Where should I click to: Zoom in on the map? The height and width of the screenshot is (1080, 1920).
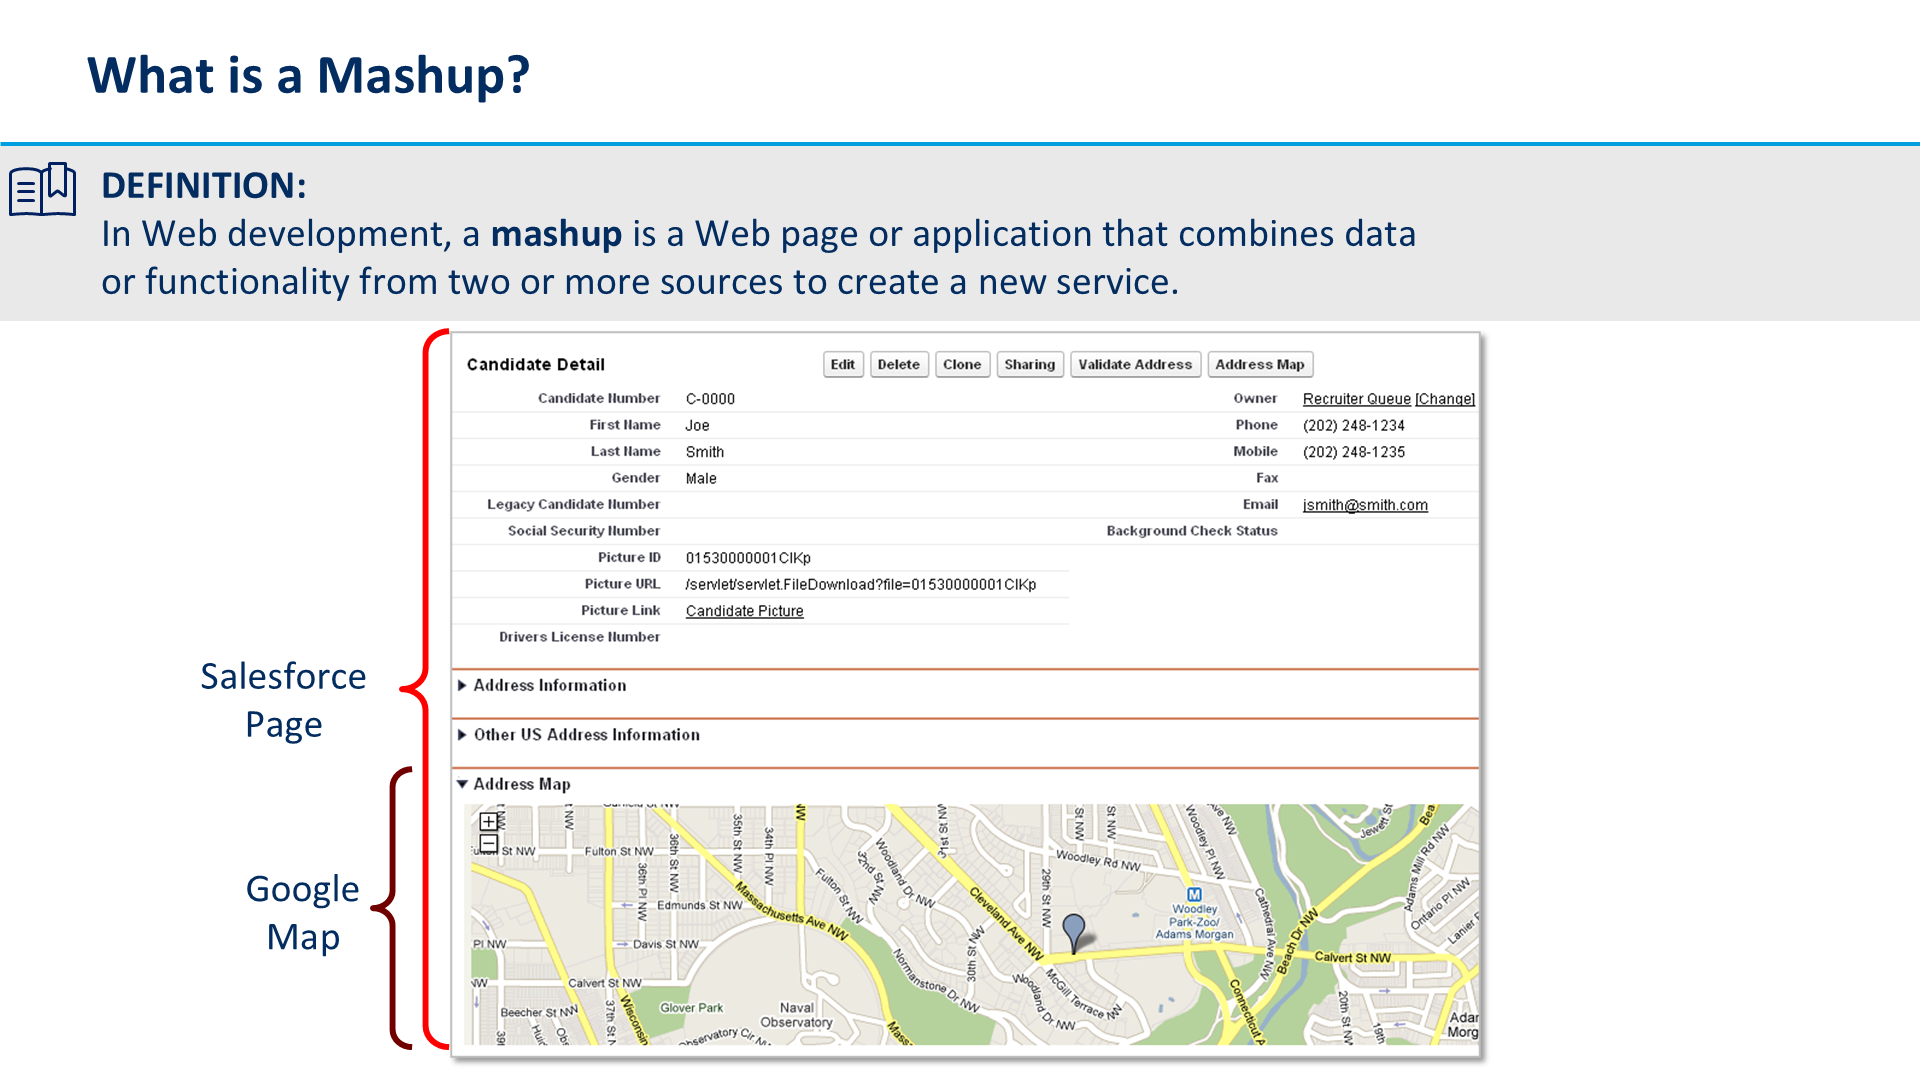click(489, 822)
